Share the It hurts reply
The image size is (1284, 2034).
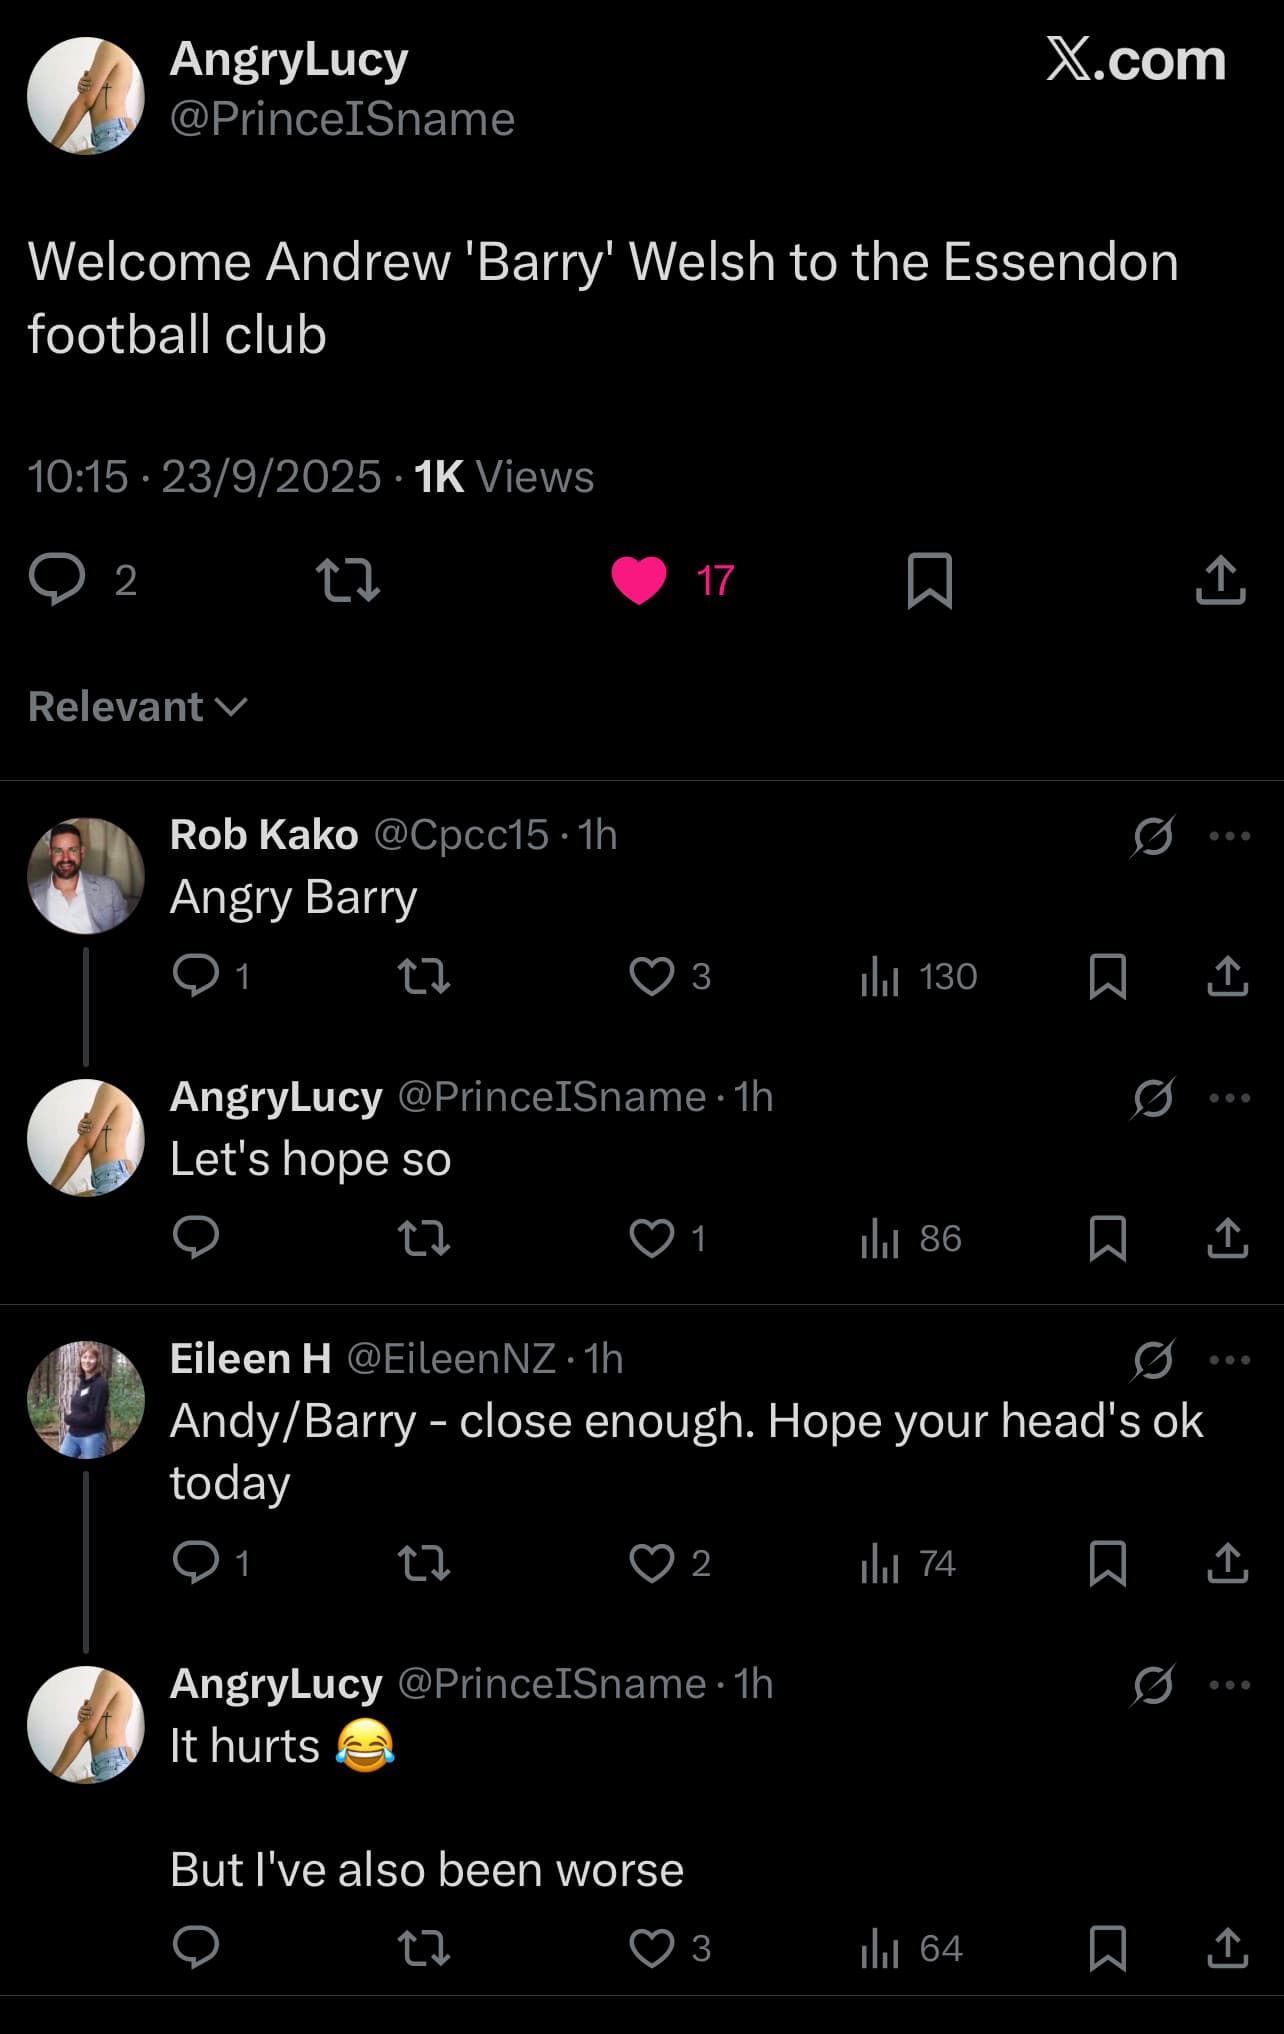tap(1227, 1948)
